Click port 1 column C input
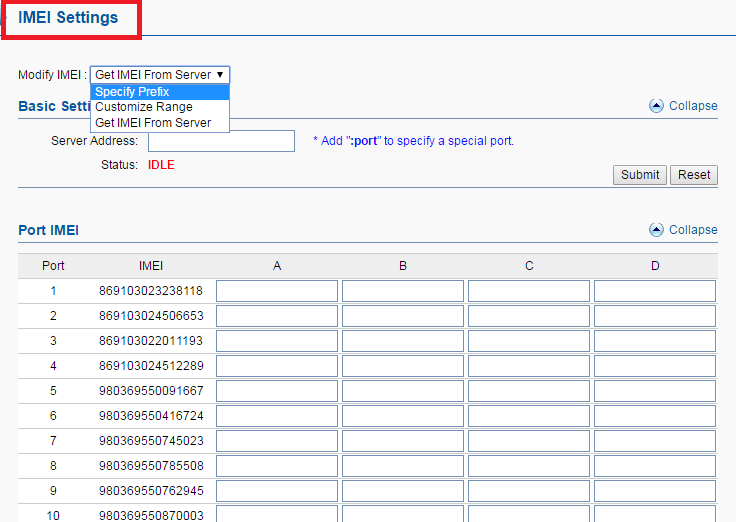736x522 pixels. 529,291
